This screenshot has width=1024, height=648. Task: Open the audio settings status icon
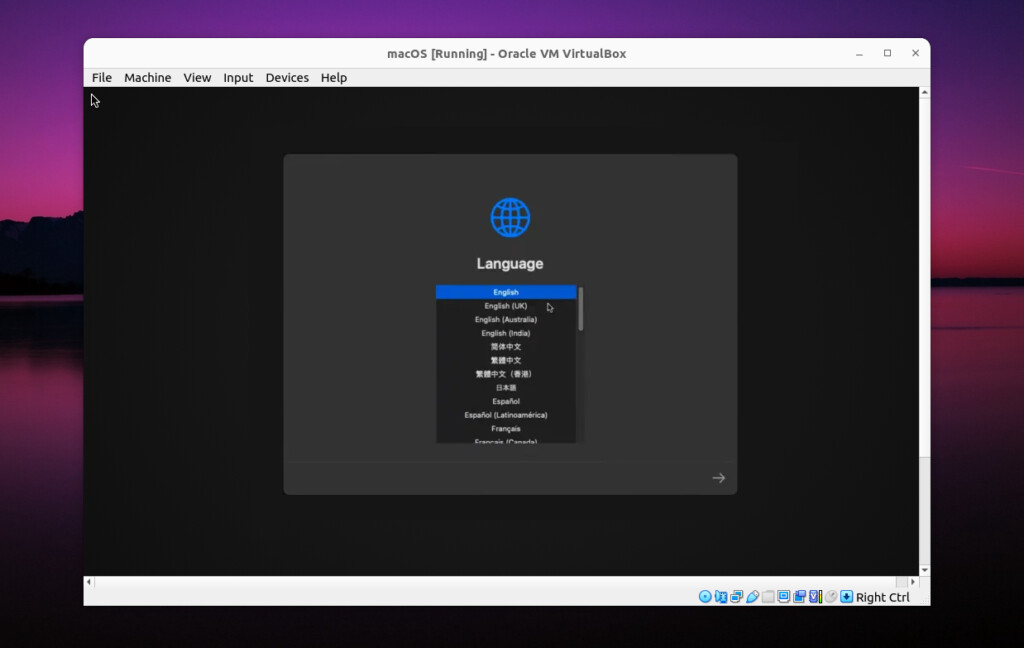[721, 597]
